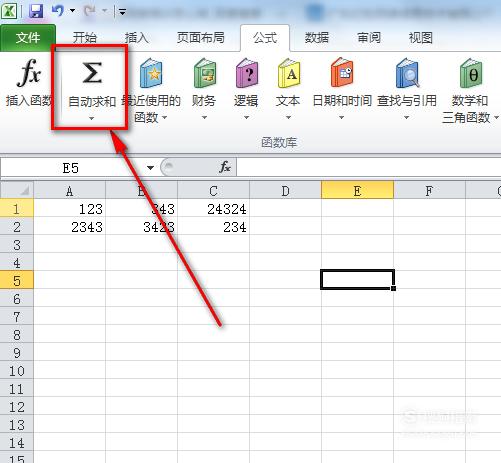Viewport: 501px width, 463px height.
Task: Select row 5 header
Action: pos(17,281)
